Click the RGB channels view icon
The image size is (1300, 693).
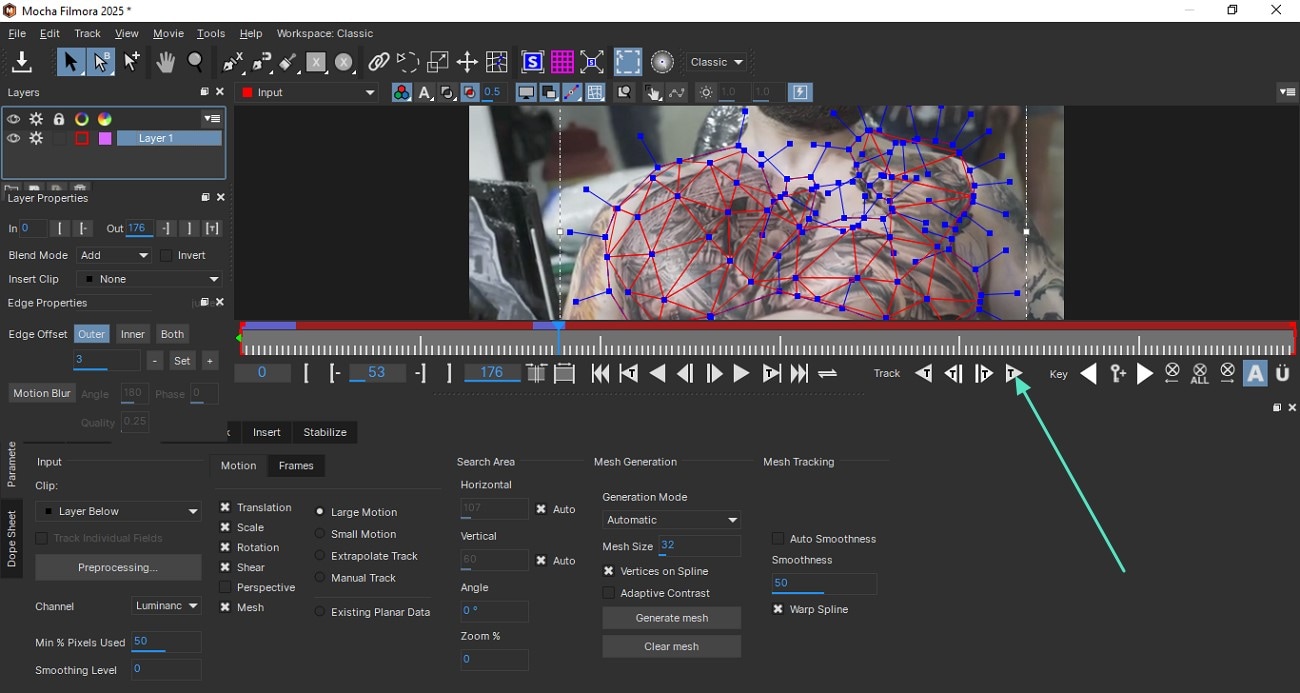pos(401,93)
